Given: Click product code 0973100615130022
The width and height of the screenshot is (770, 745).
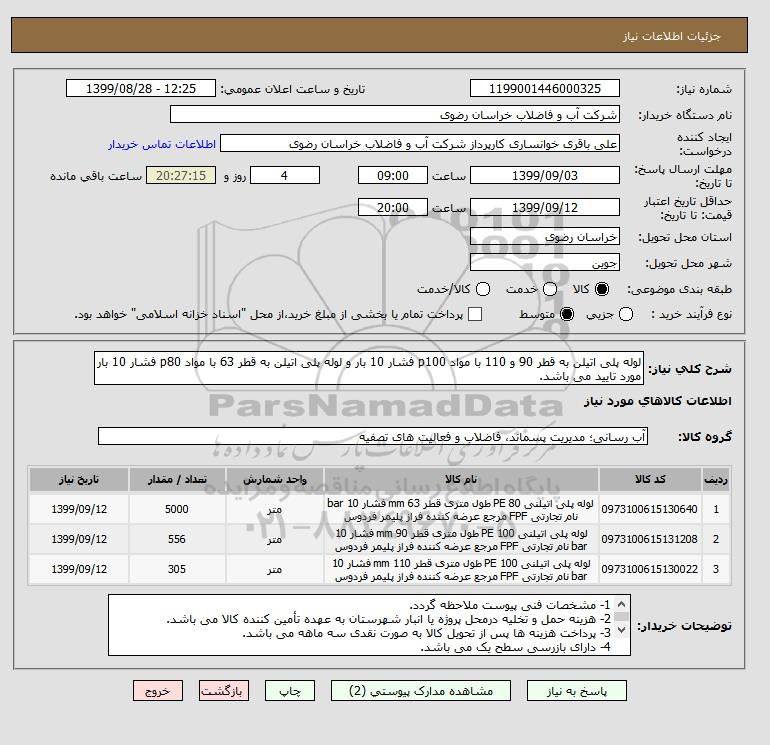Looking at the screenshot, I should click(x=649, y=569).
